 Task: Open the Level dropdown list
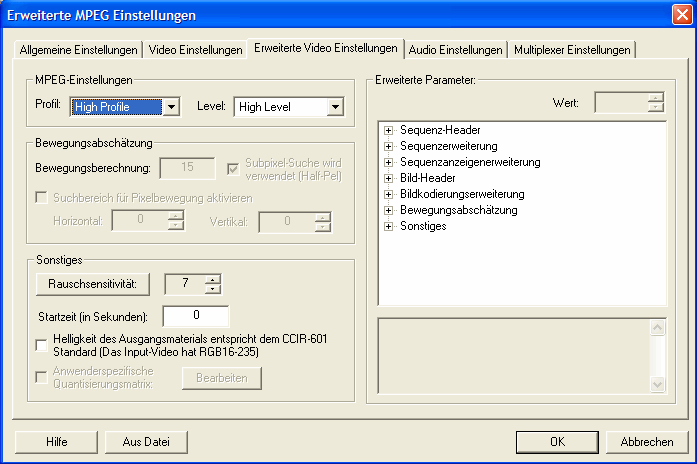point(335,106)
